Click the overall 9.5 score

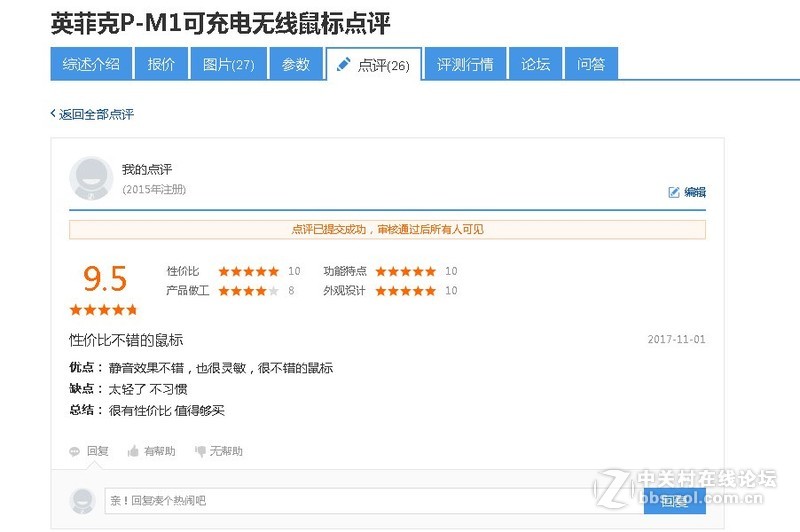[105, 279]
